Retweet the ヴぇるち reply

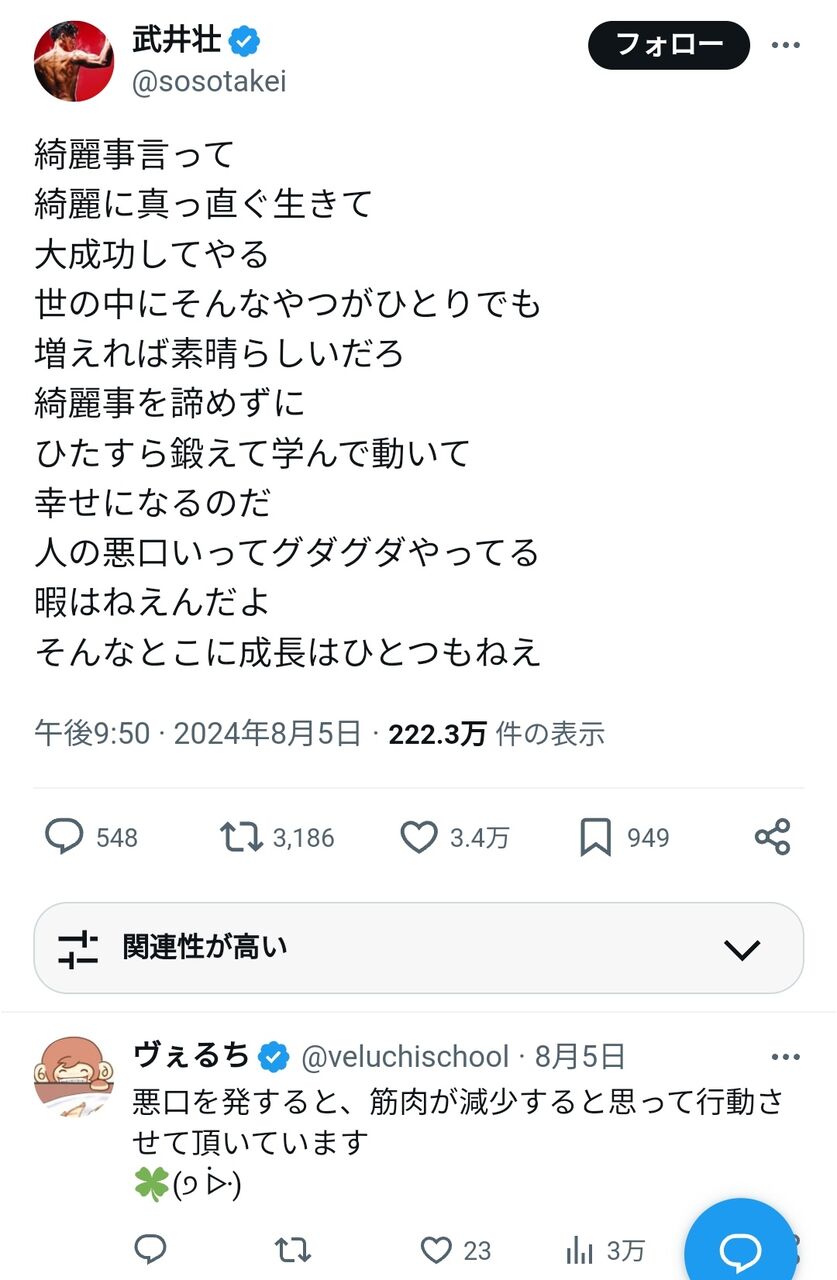(x=293, y=1249)
